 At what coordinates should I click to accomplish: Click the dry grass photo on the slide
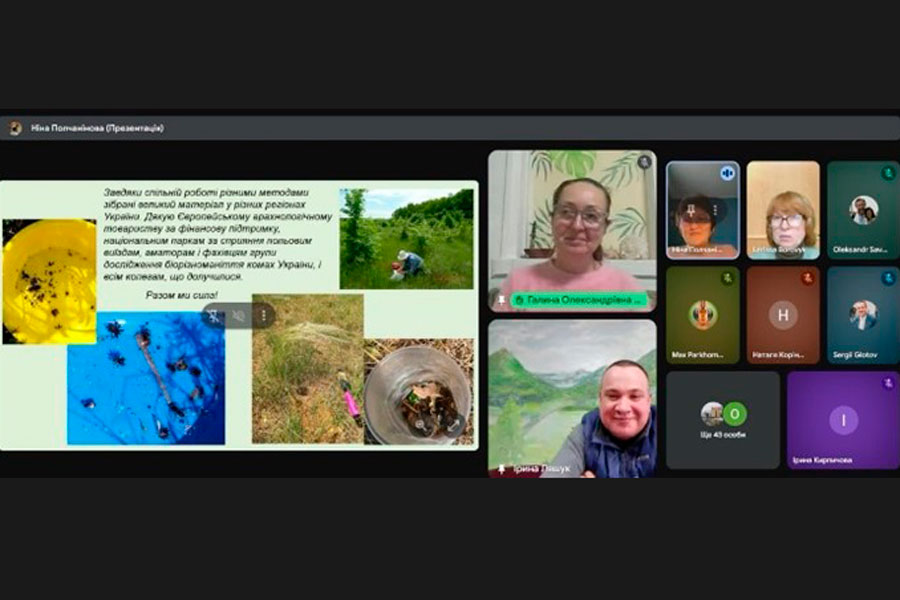click(x=308, y=369)
